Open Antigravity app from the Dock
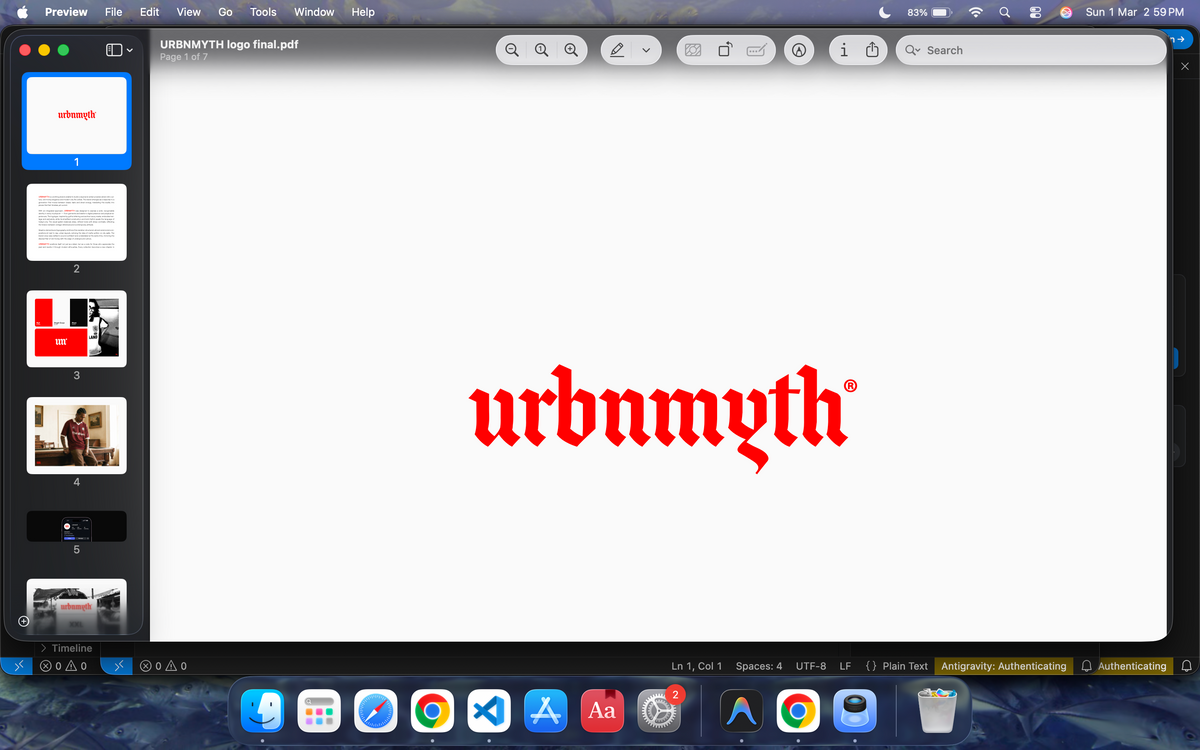Screen dimensions: 1200x750 (x=741, y=711)
